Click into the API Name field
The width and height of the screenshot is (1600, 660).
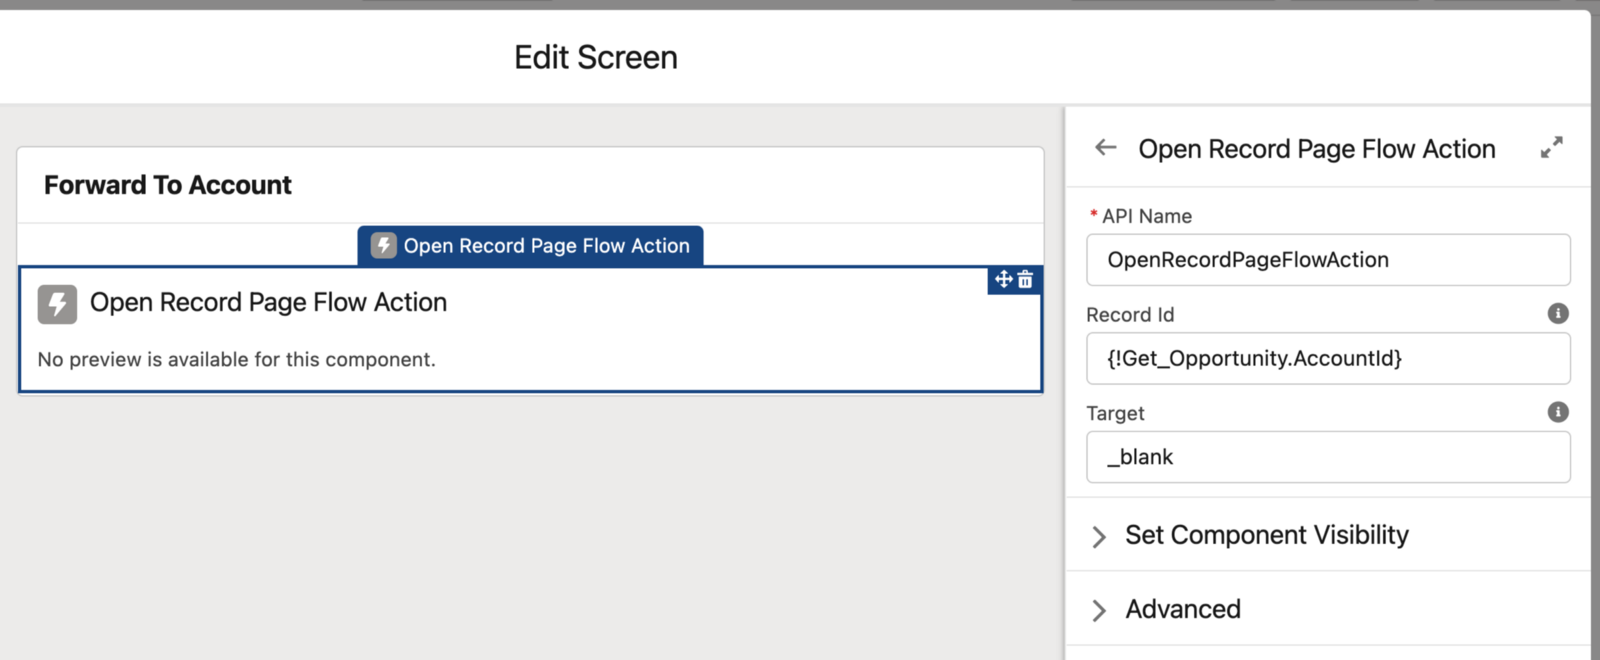click(1328, 260)
